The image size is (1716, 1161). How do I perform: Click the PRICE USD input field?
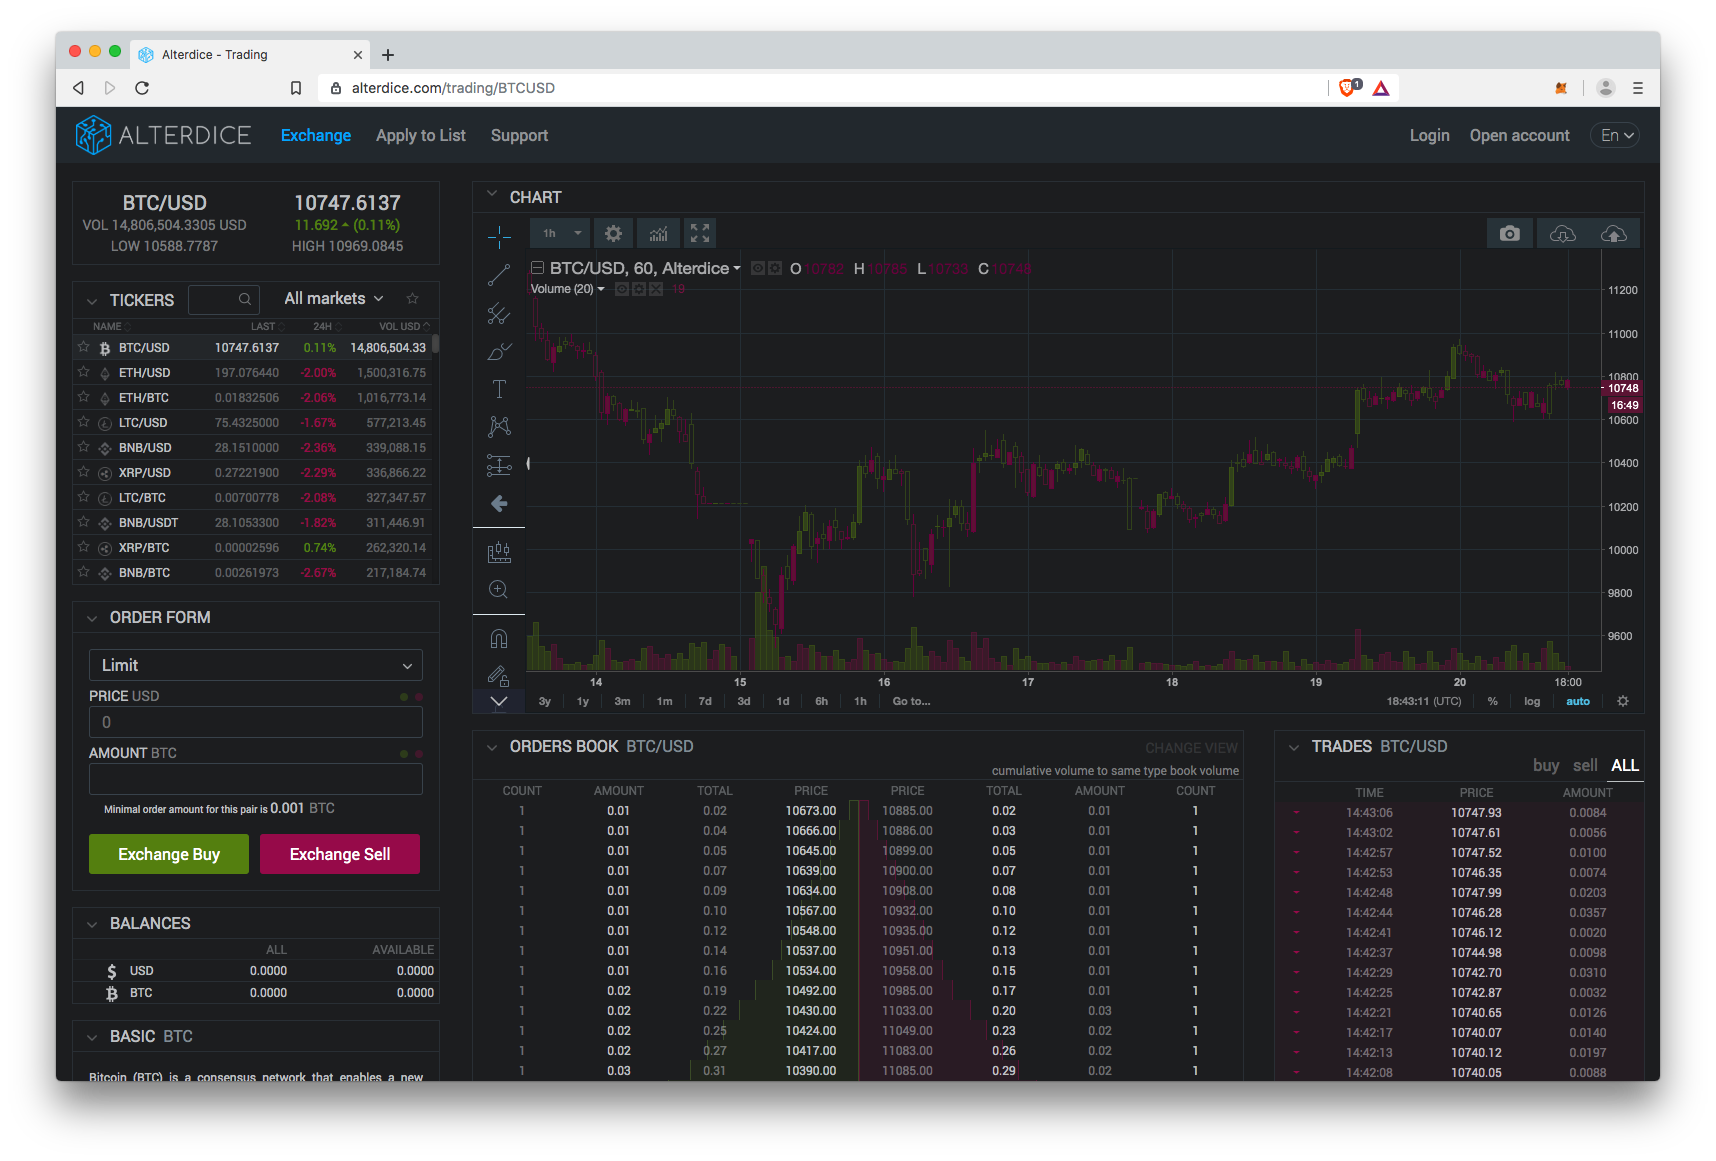tap(256, 722)
